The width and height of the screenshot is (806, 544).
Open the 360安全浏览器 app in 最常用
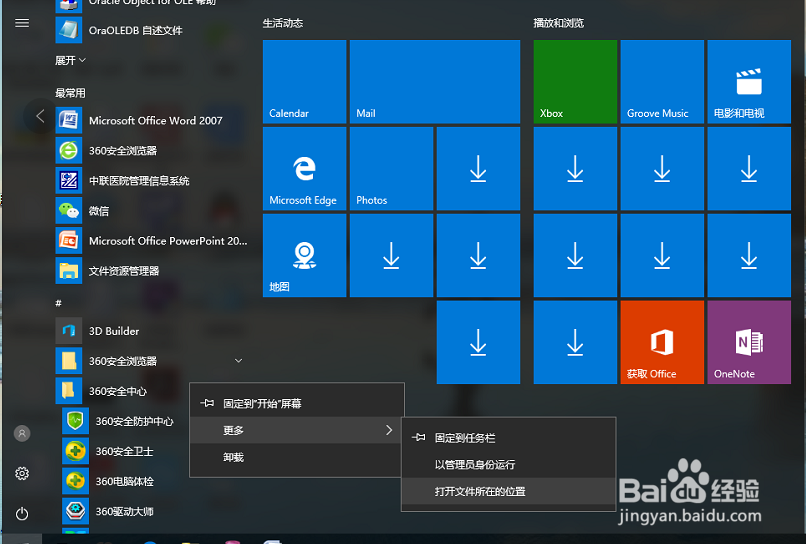[x=68, y=151]
